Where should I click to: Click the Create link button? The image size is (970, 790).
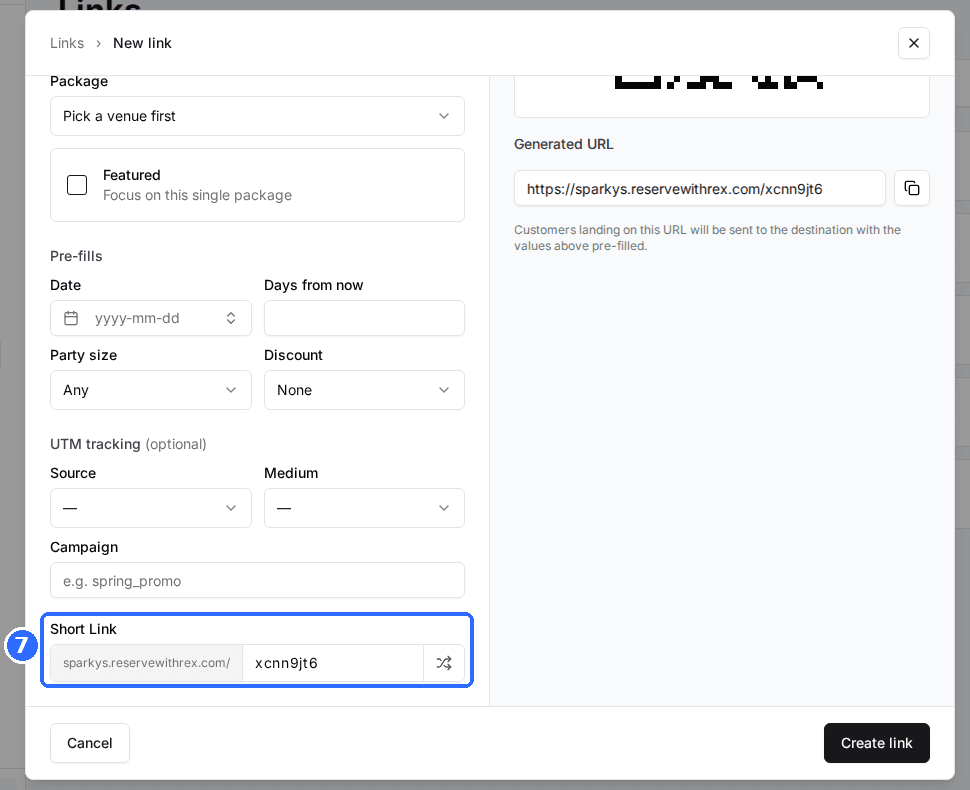click(876, 743)
